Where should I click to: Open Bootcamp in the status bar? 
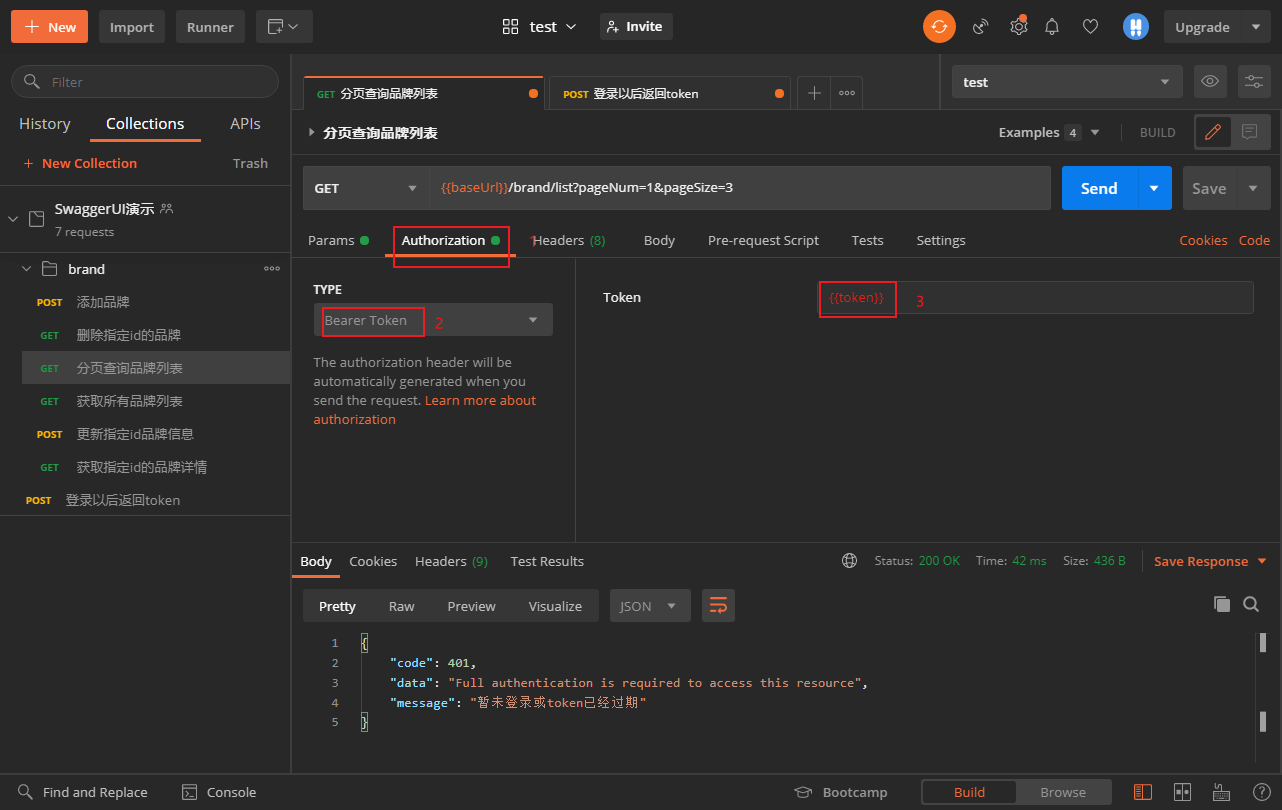click(x=841, y=792)
